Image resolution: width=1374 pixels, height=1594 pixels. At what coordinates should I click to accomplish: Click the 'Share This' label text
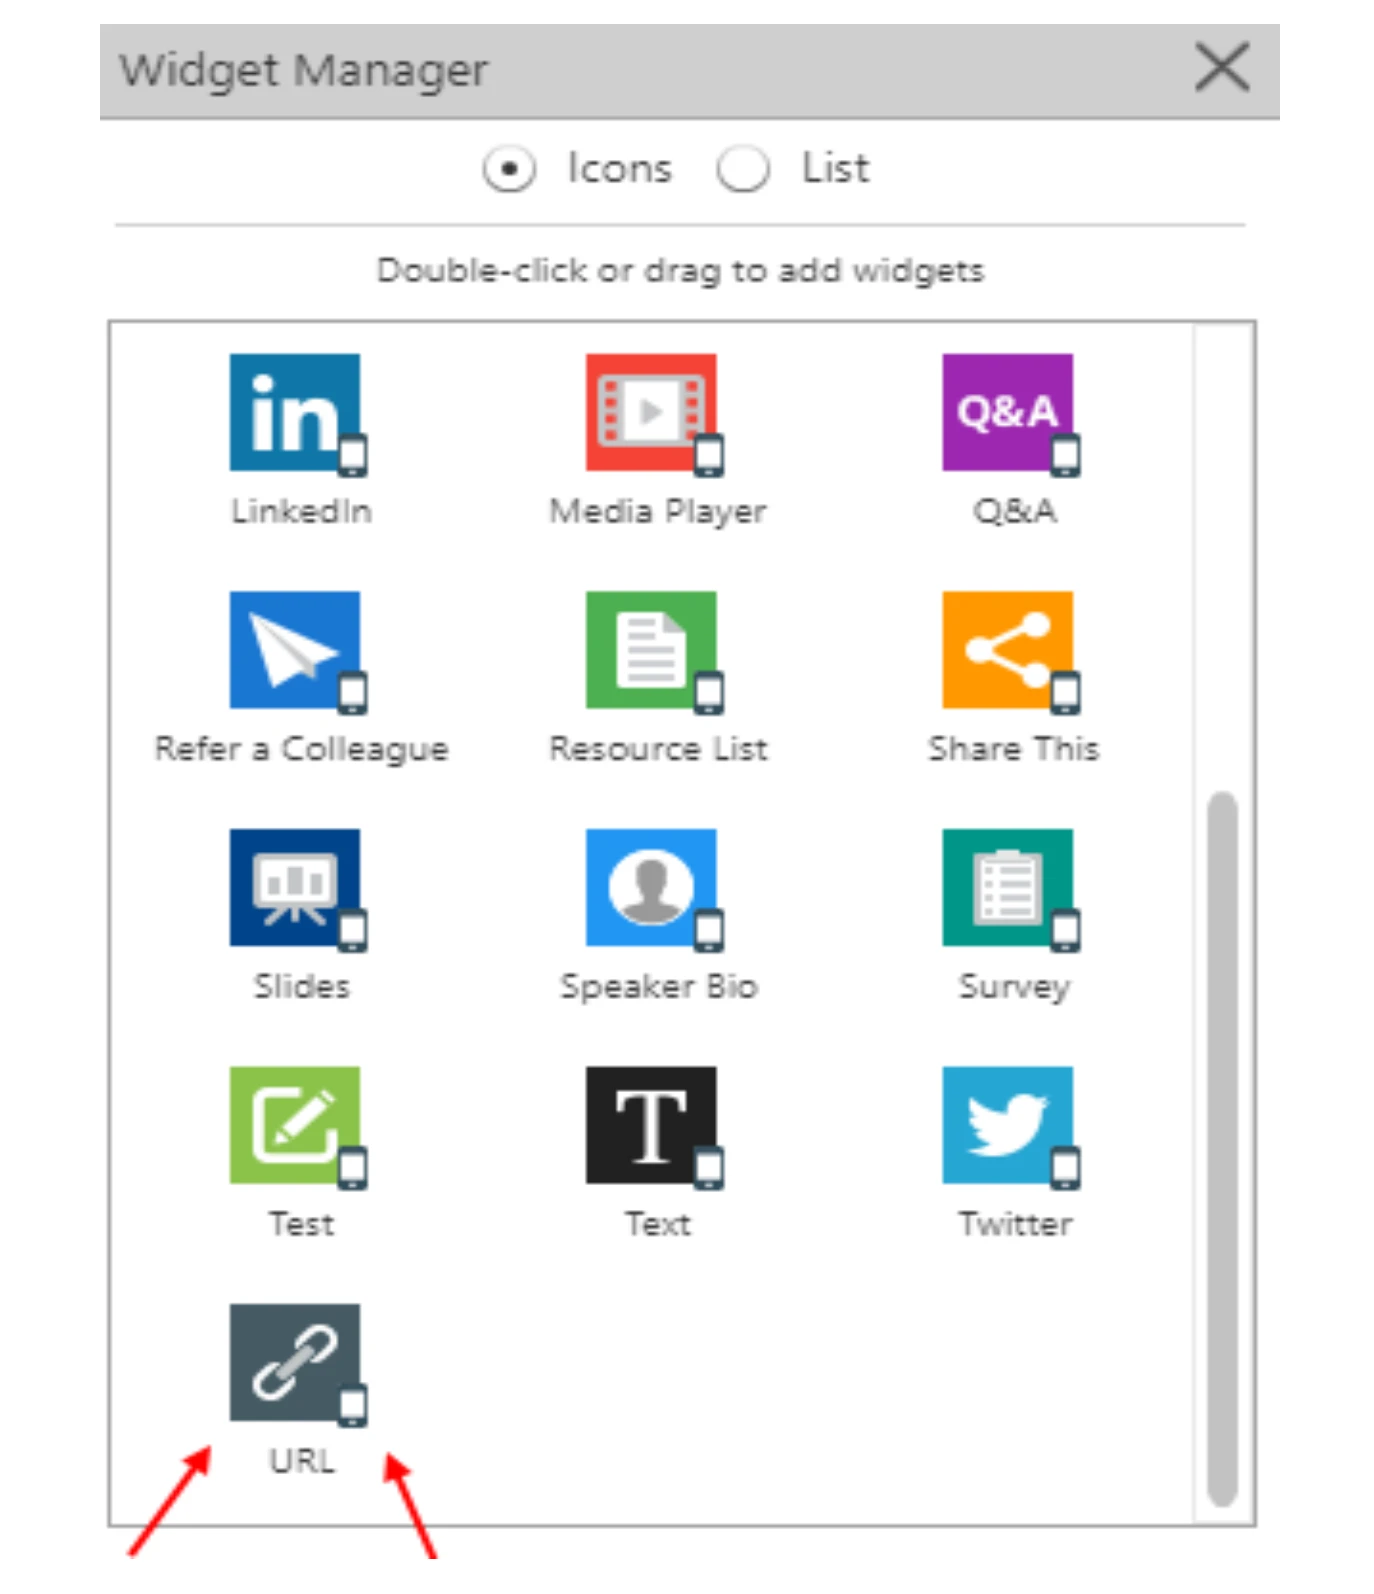[1014, 749]
